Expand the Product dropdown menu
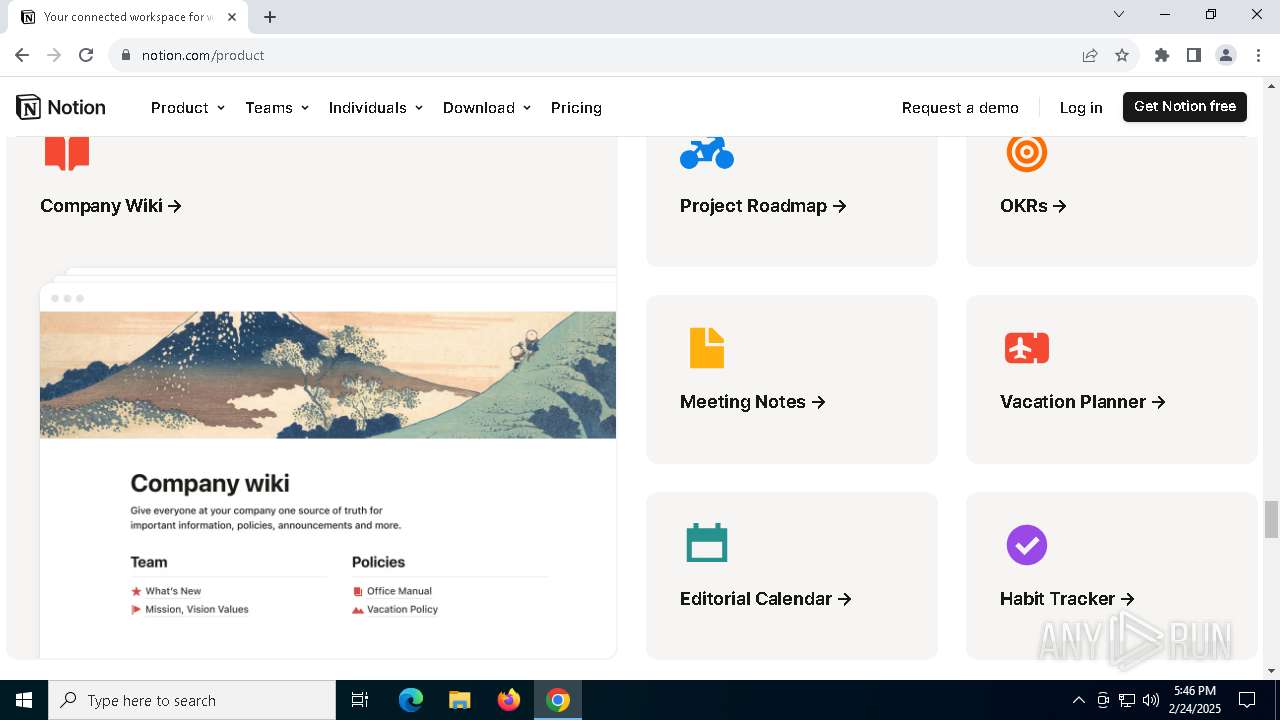This screenshot has width=1280, height=720. [x=188, y=107]
